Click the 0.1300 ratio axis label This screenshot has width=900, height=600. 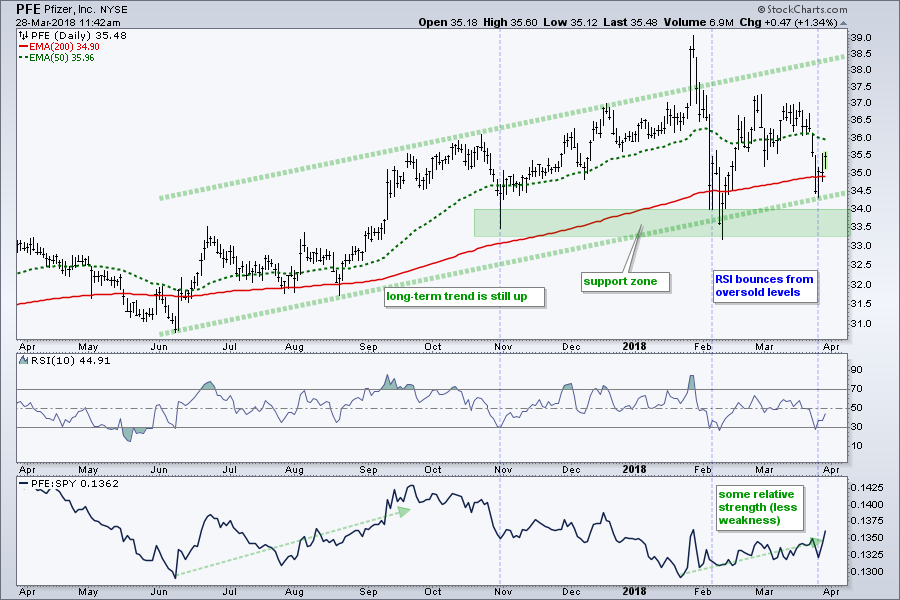pos(867,572)
